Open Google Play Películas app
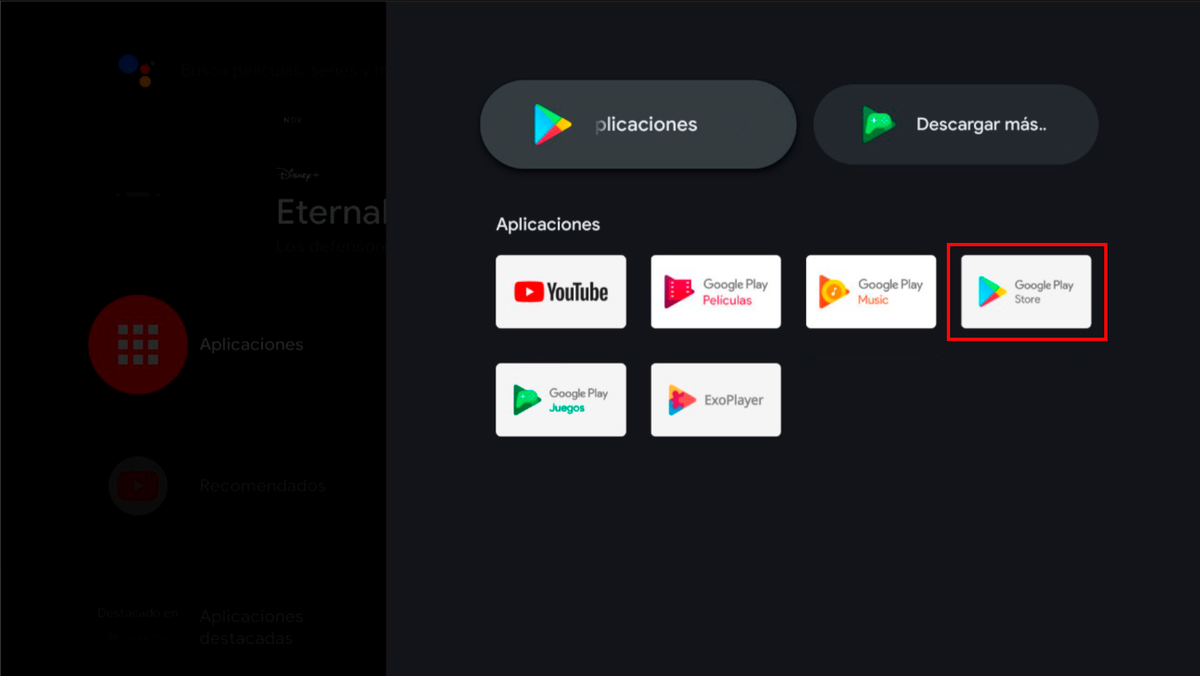Image resolution: width=1200 pixels, height=676 pixels. 716,292
